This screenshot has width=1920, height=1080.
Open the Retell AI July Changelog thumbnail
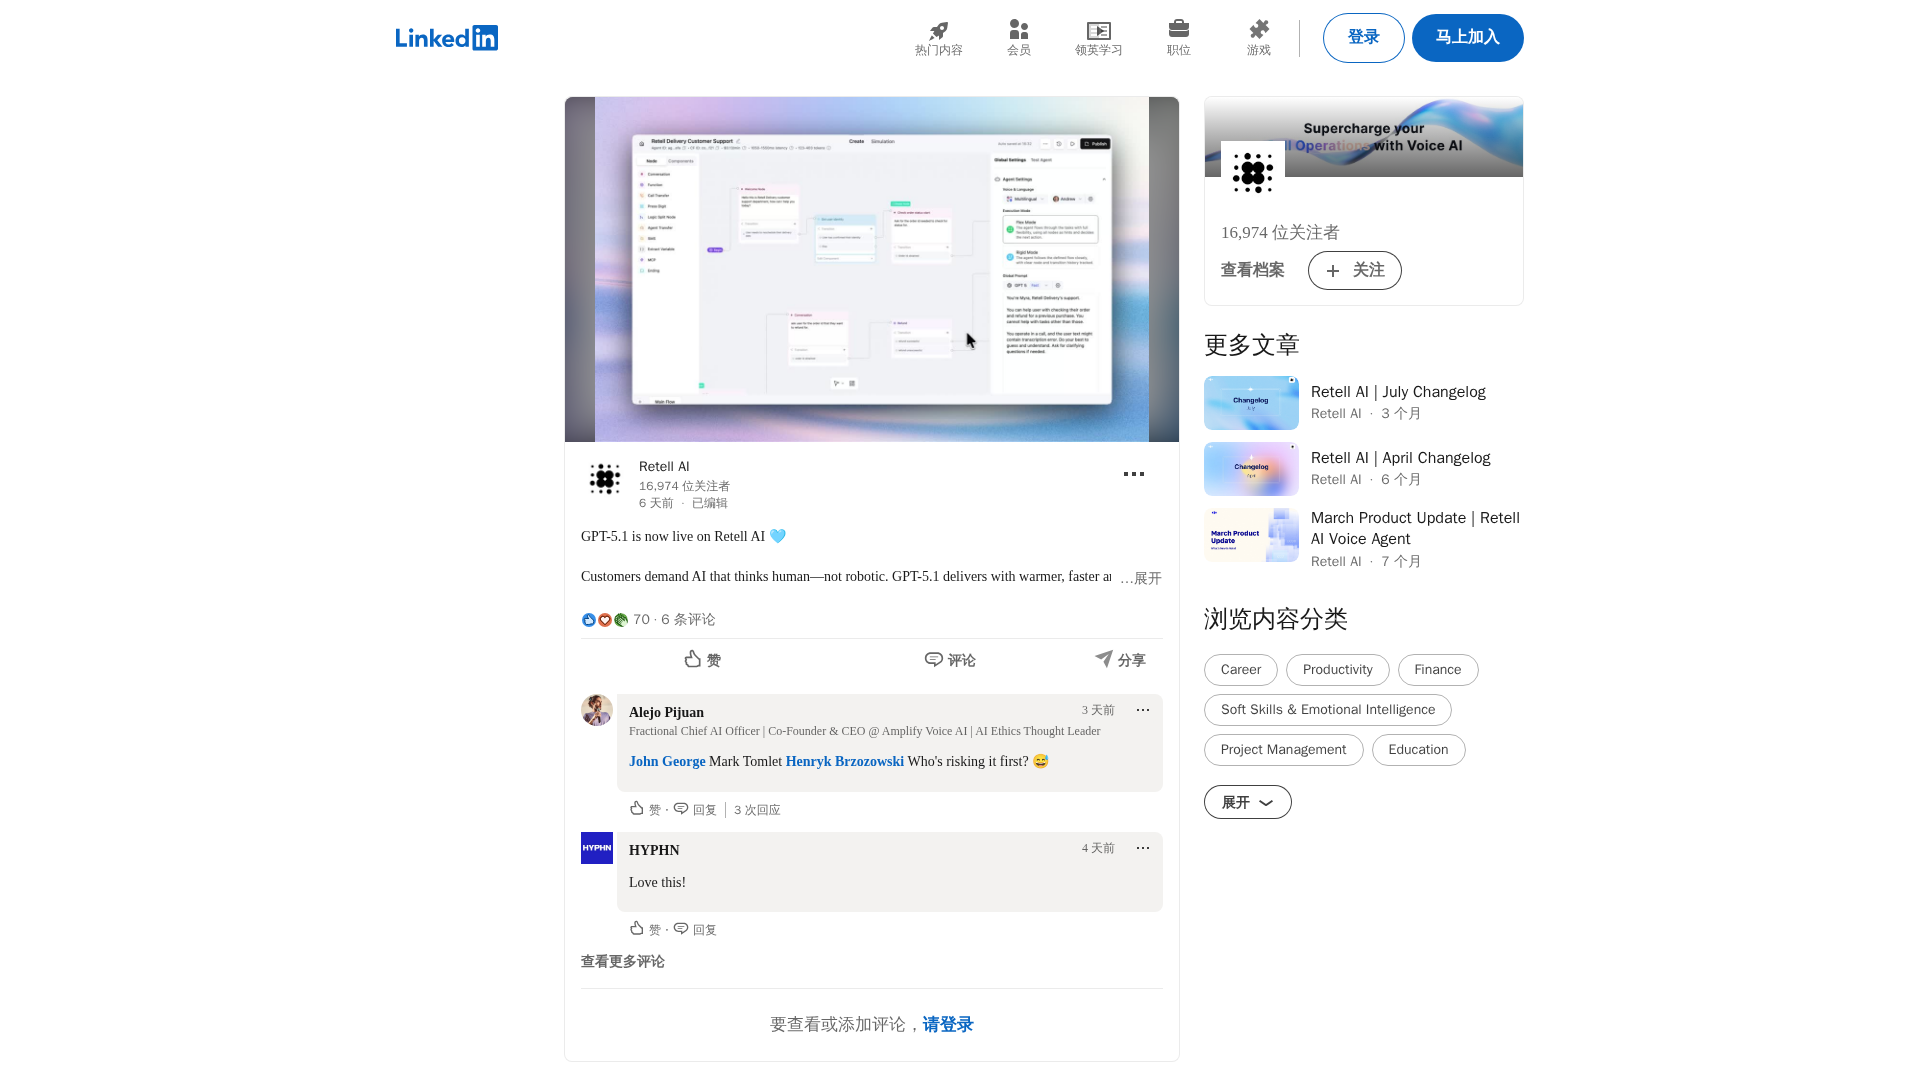[1251, 402]
